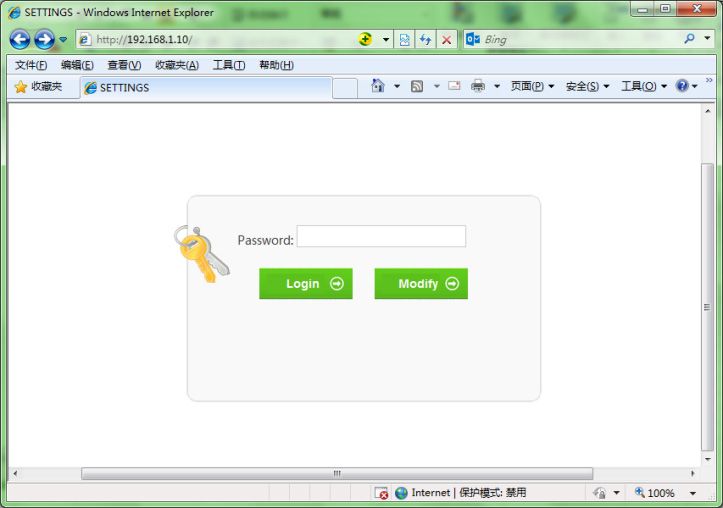Viewport: 723px width, 508px height.
Task: Click the IE icon in title bar
Action: [15, 12]
